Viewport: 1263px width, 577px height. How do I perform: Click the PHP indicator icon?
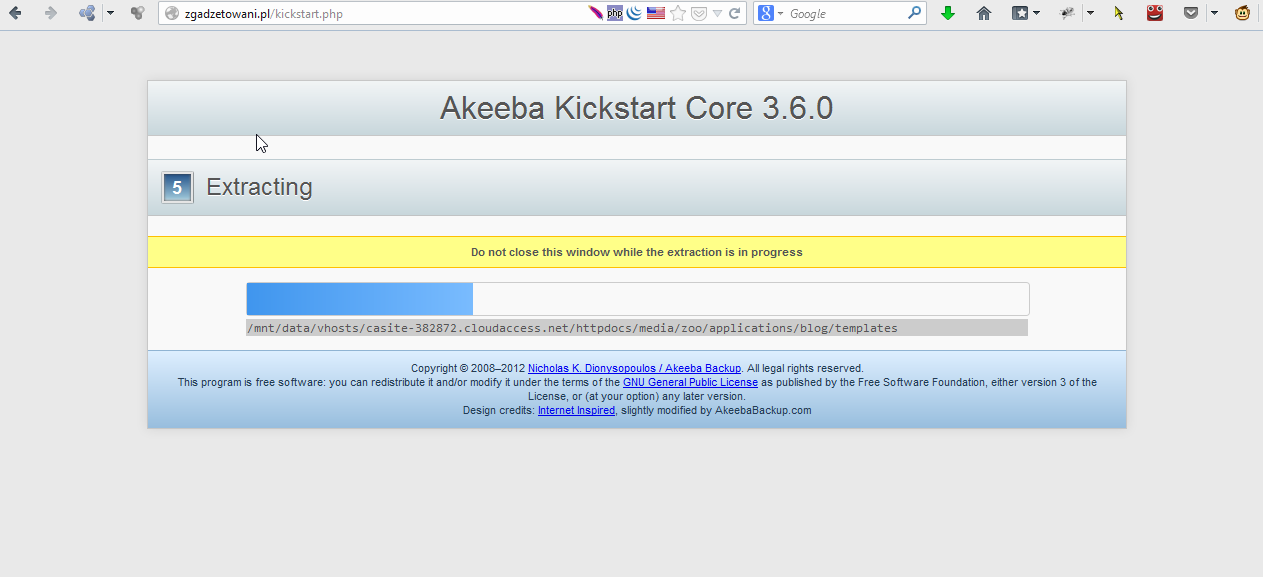click(x=615, y=13)
